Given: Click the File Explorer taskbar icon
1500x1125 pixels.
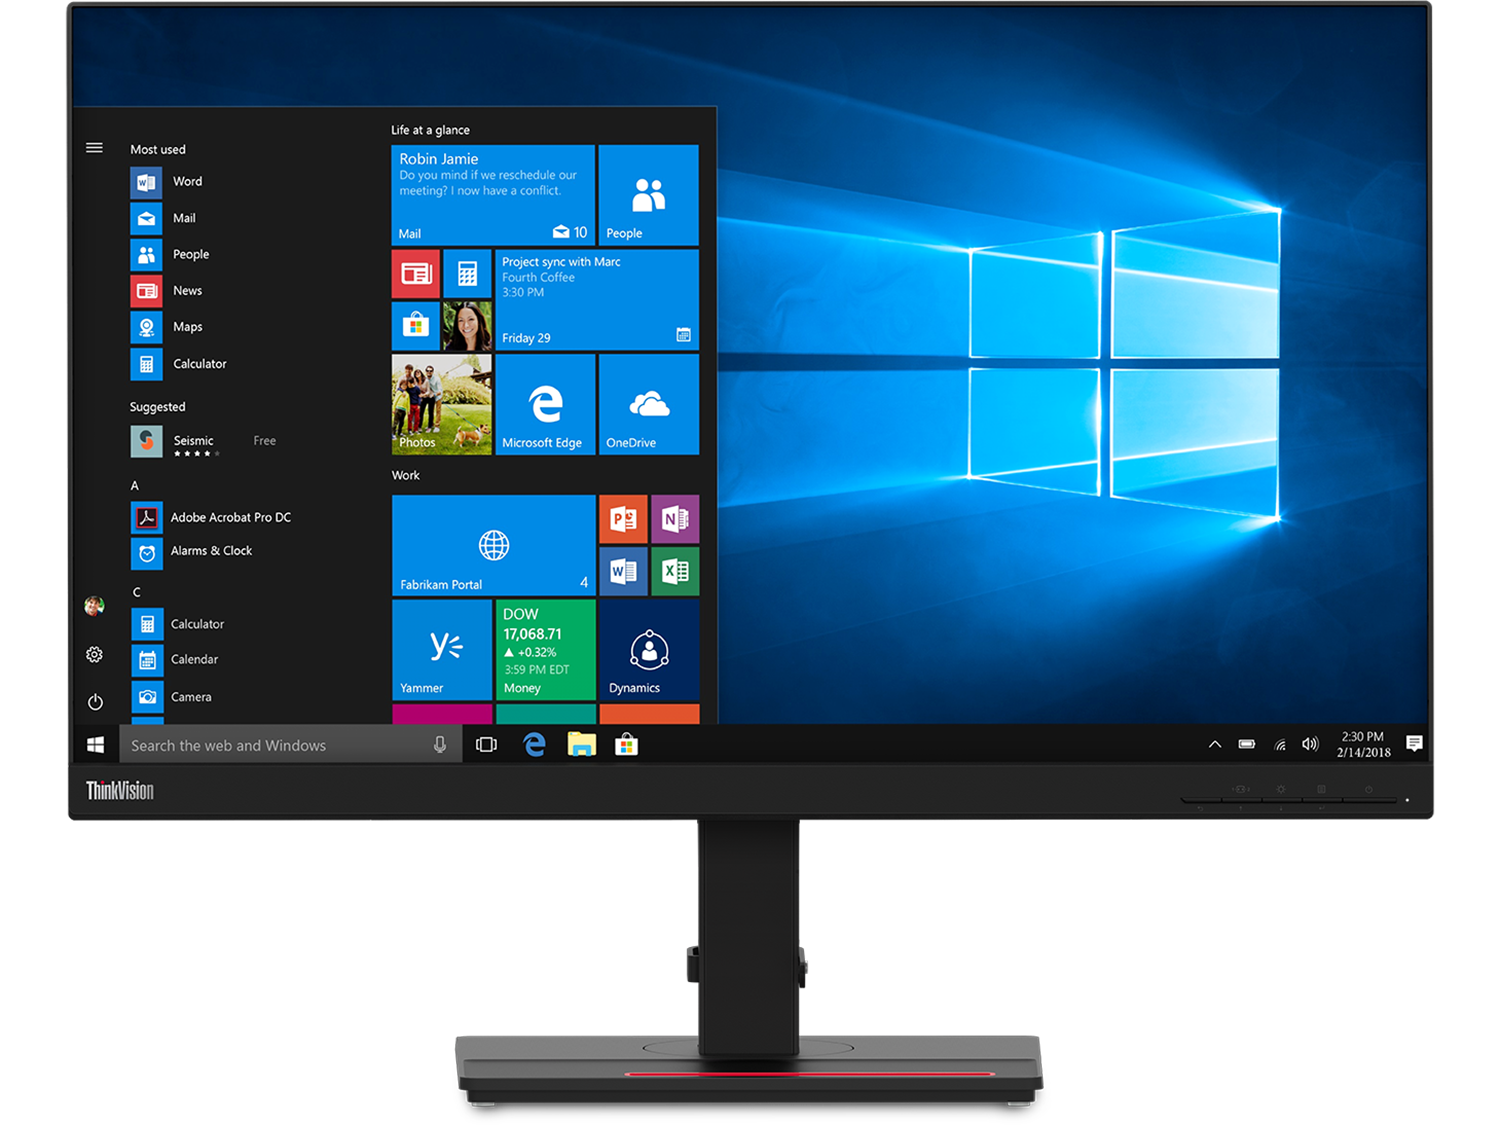Looking at the screenshot, I should [581, 745].
